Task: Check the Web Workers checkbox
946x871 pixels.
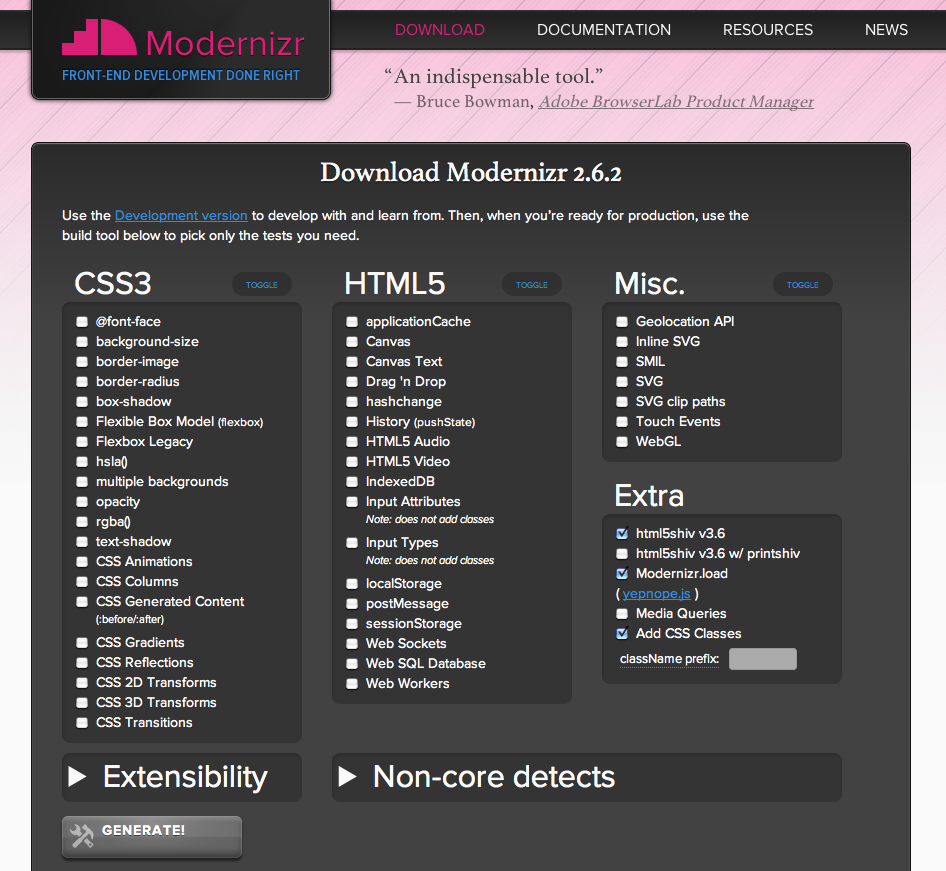Action: point(352,683)
